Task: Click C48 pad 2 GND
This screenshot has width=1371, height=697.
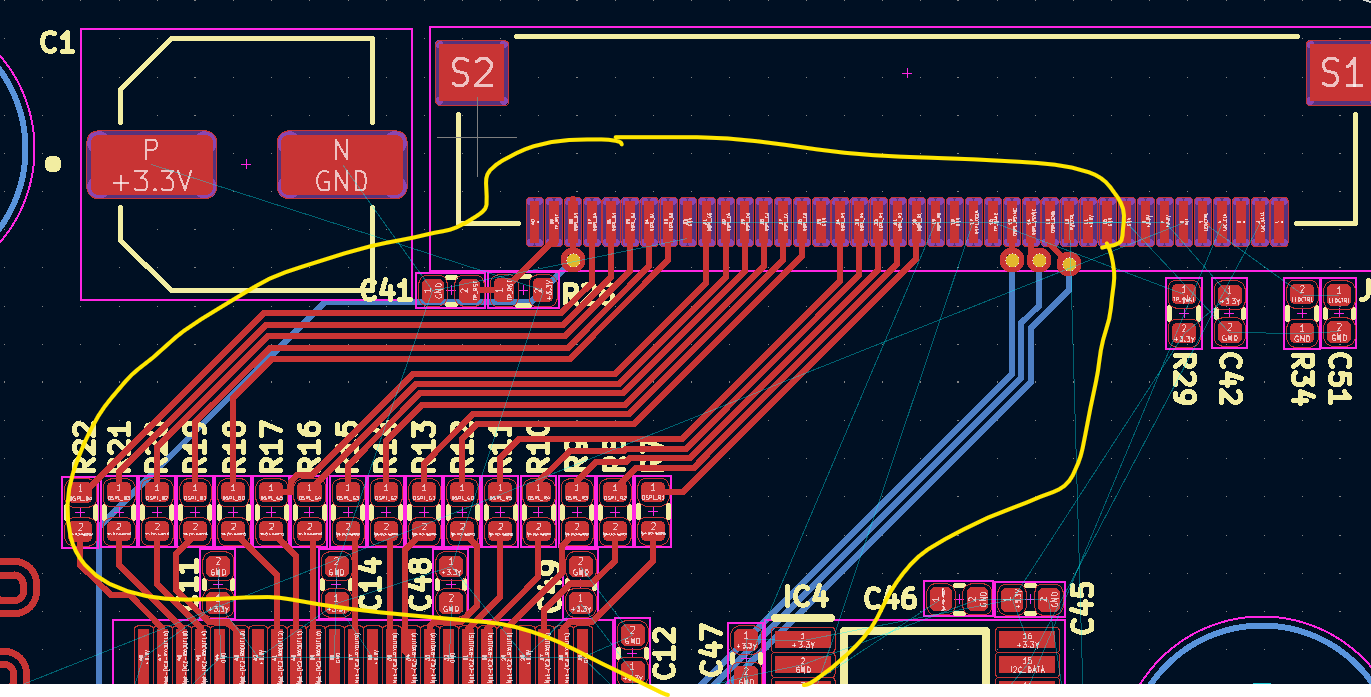Action: point(451,602)
